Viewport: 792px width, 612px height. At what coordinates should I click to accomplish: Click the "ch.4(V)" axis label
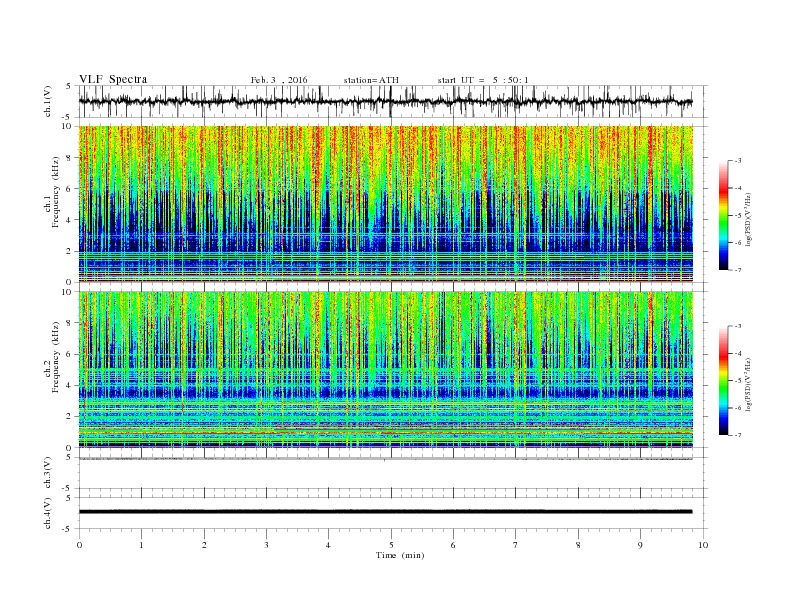coord(48,514)
